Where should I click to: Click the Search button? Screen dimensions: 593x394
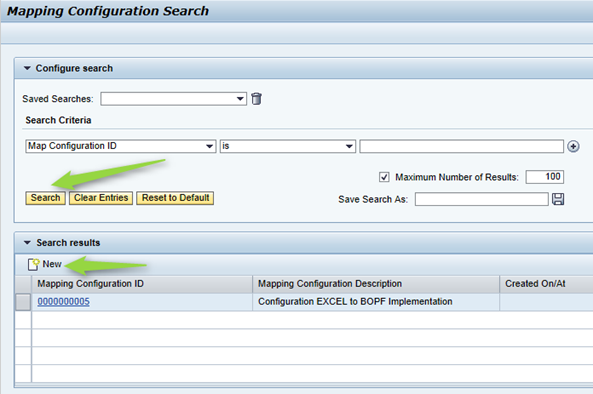pos(45,198)
